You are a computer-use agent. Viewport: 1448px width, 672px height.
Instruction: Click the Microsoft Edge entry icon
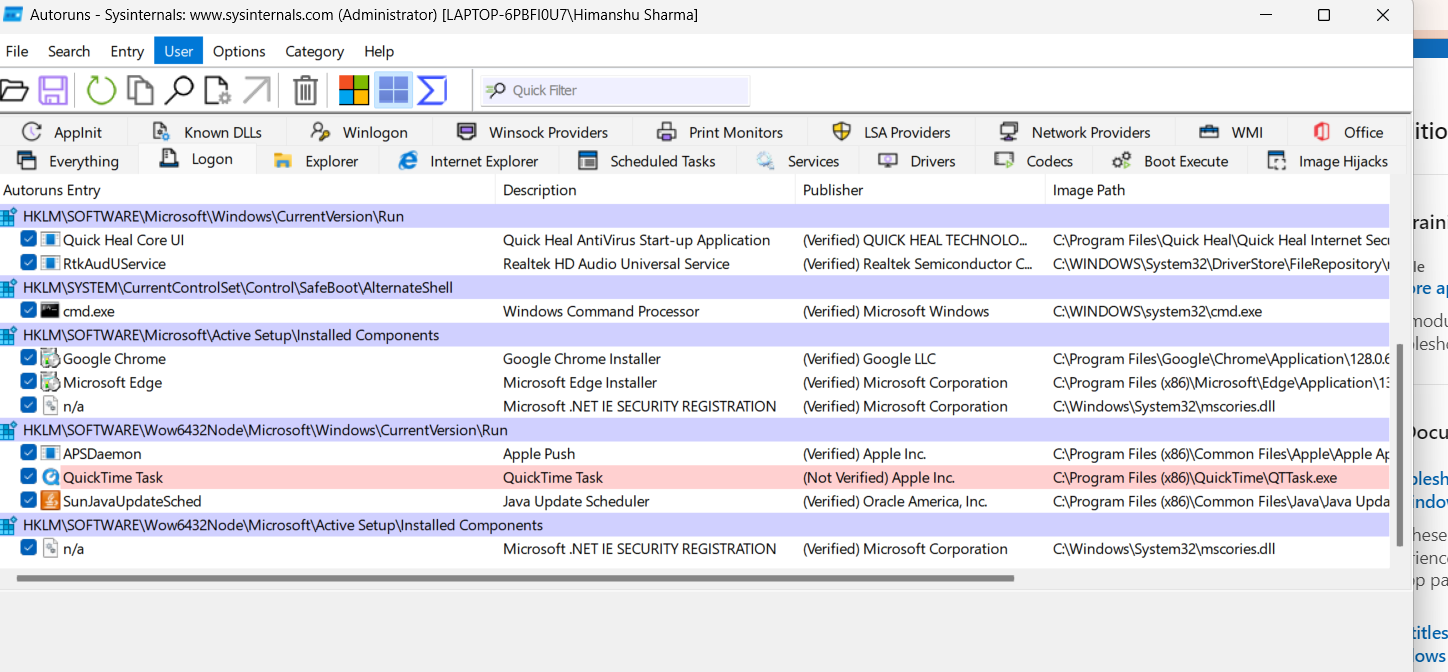(x=50, y=382)
